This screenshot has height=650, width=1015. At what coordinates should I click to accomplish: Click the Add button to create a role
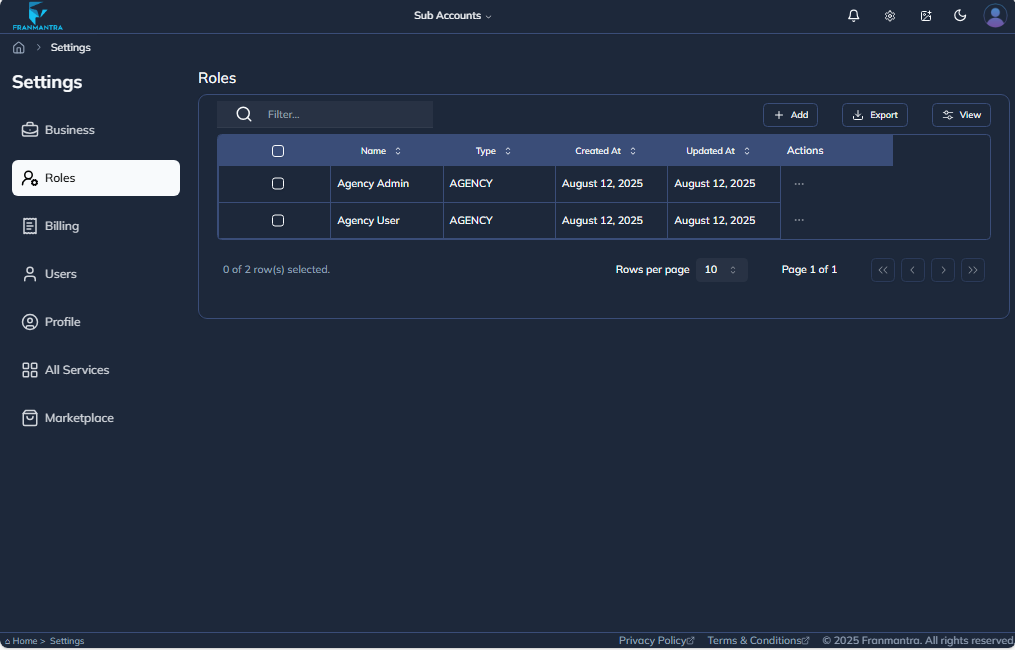click(x=790, y=114)
